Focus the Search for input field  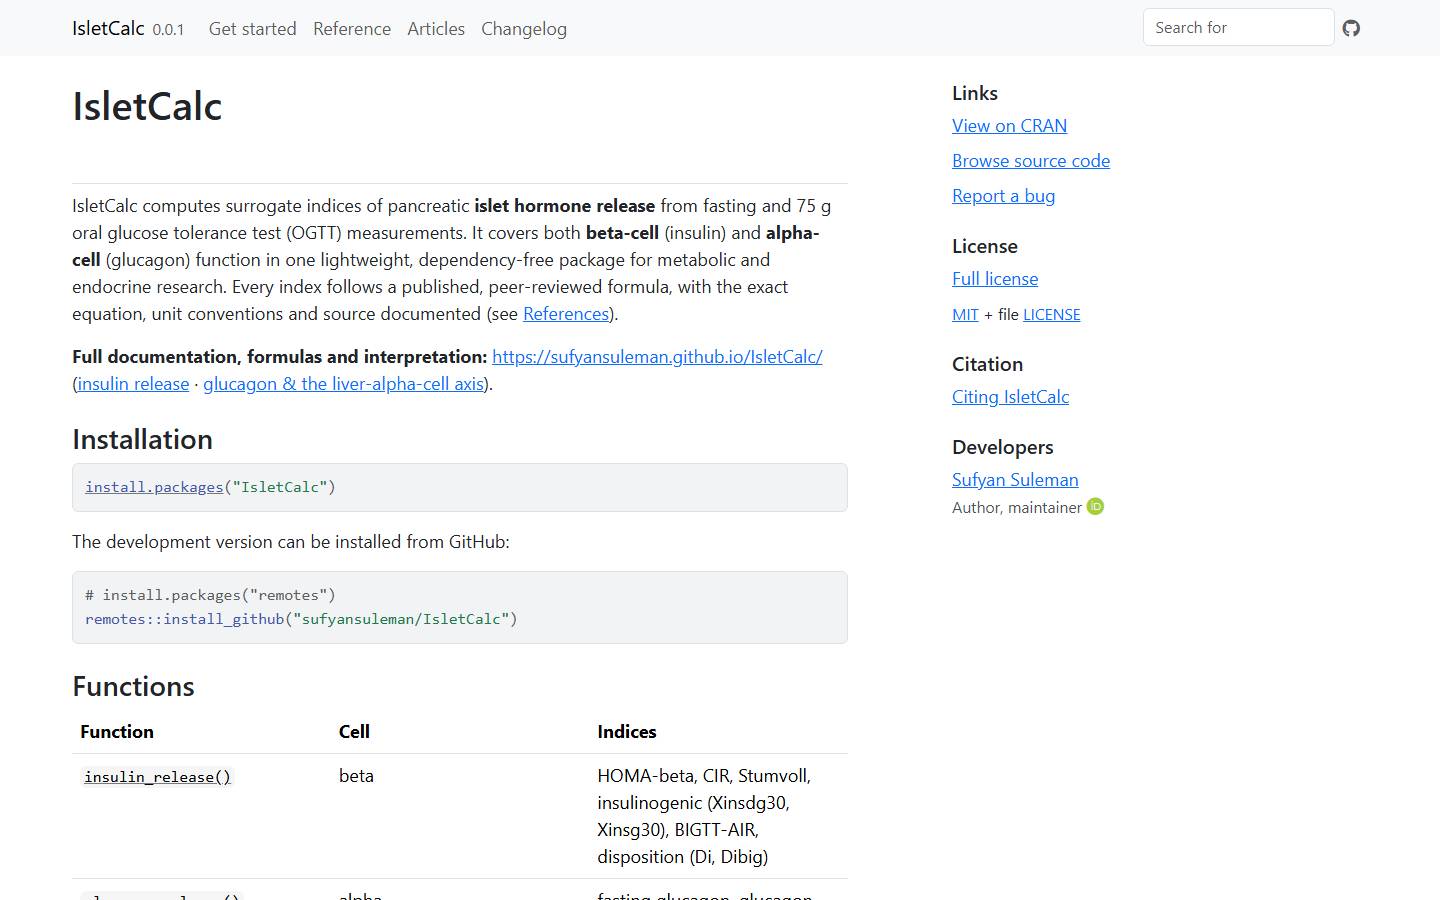[1238, 27]
